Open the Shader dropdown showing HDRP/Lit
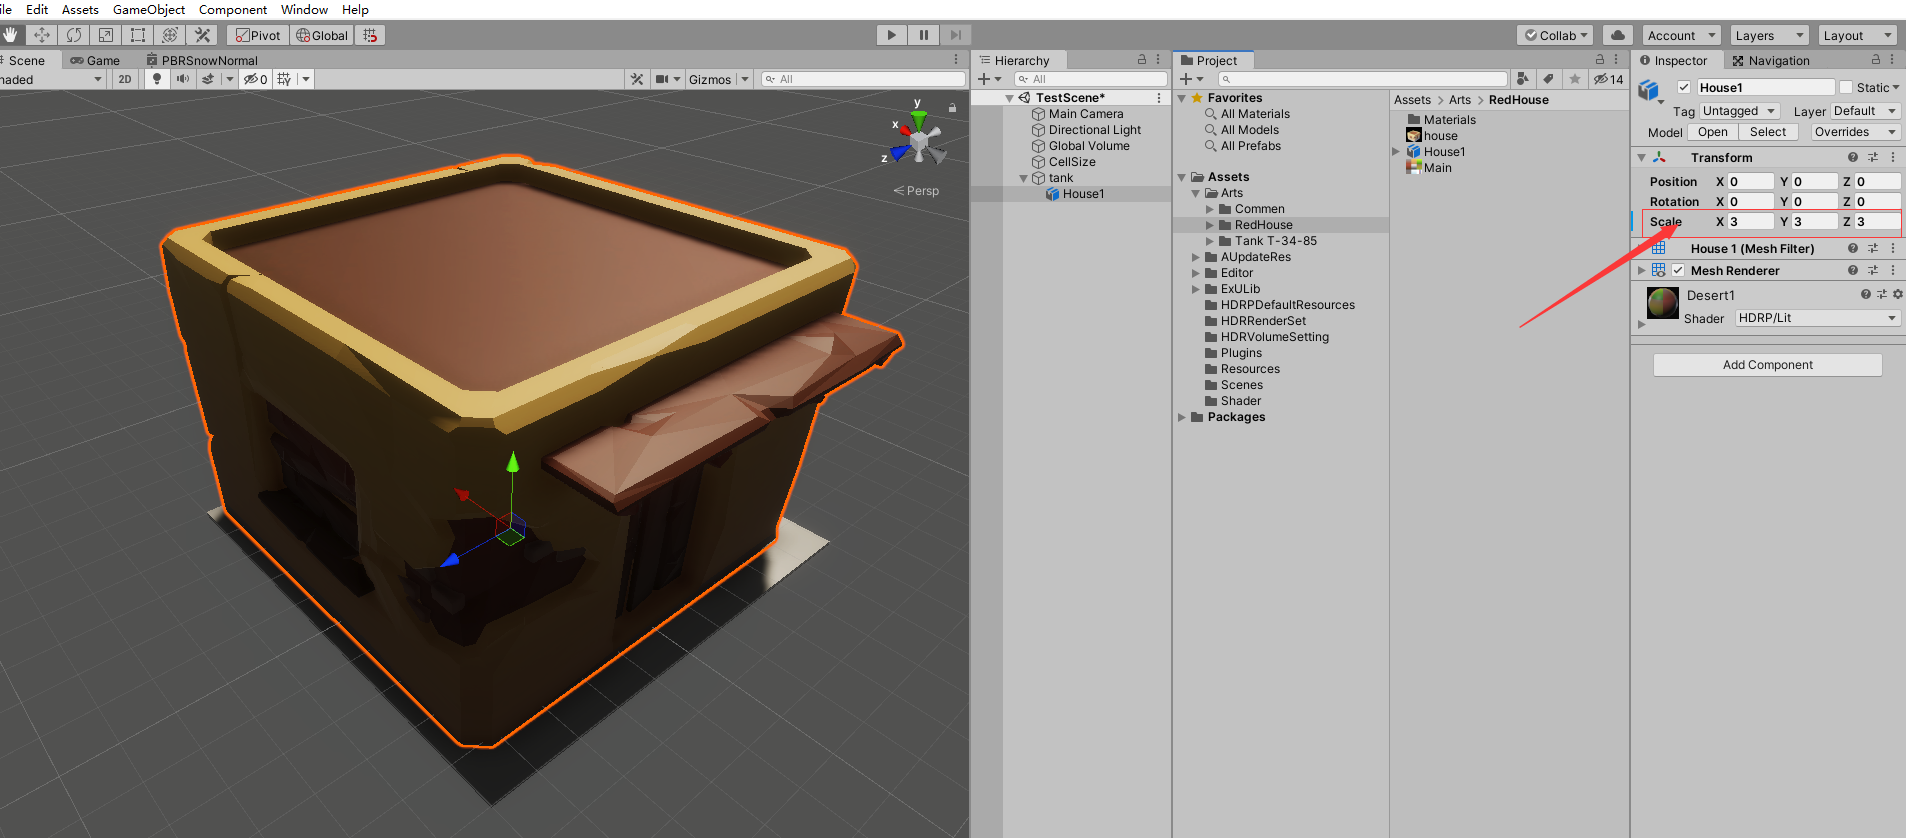Viewport: 1906px width, 838px height. [x=1817, y=318]
